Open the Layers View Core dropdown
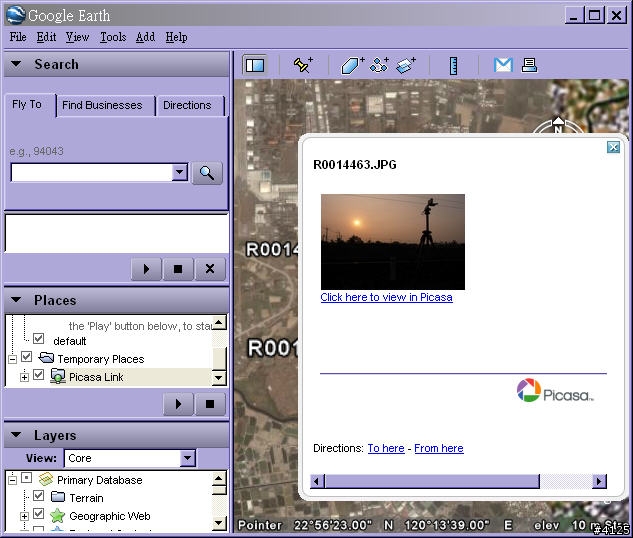Viewport: 633px width, 538px height. (187, 458)
